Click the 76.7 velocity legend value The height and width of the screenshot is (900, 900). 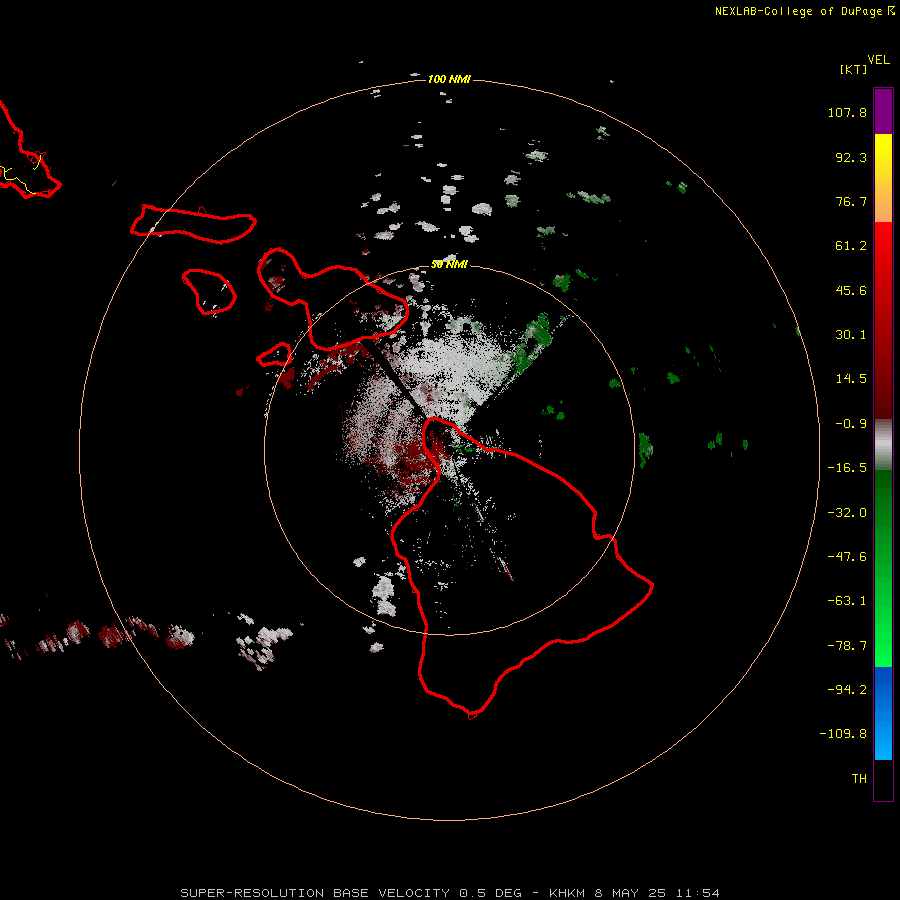tap(851, 201)
